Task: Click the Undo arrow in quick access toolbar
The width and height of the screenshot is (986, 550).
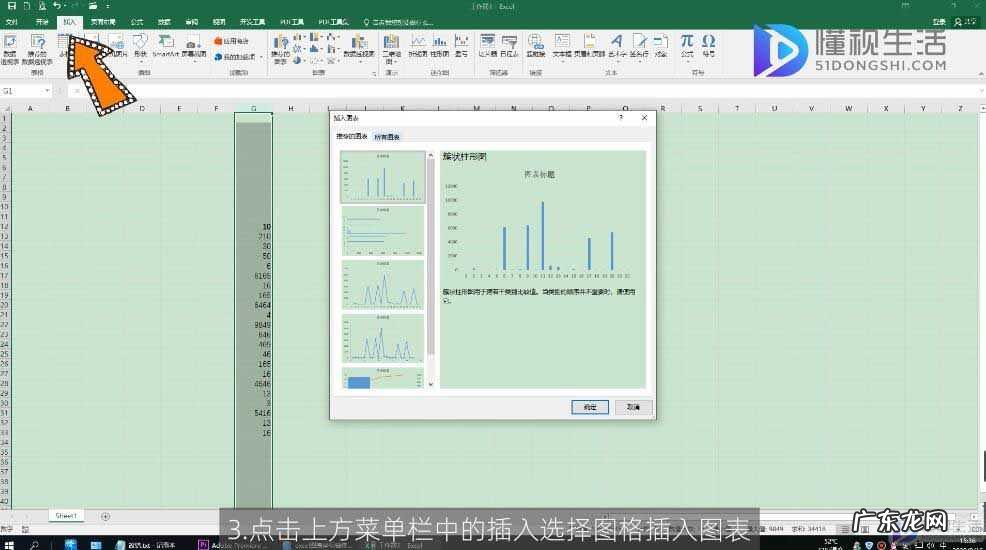Action: click(56, 6)
